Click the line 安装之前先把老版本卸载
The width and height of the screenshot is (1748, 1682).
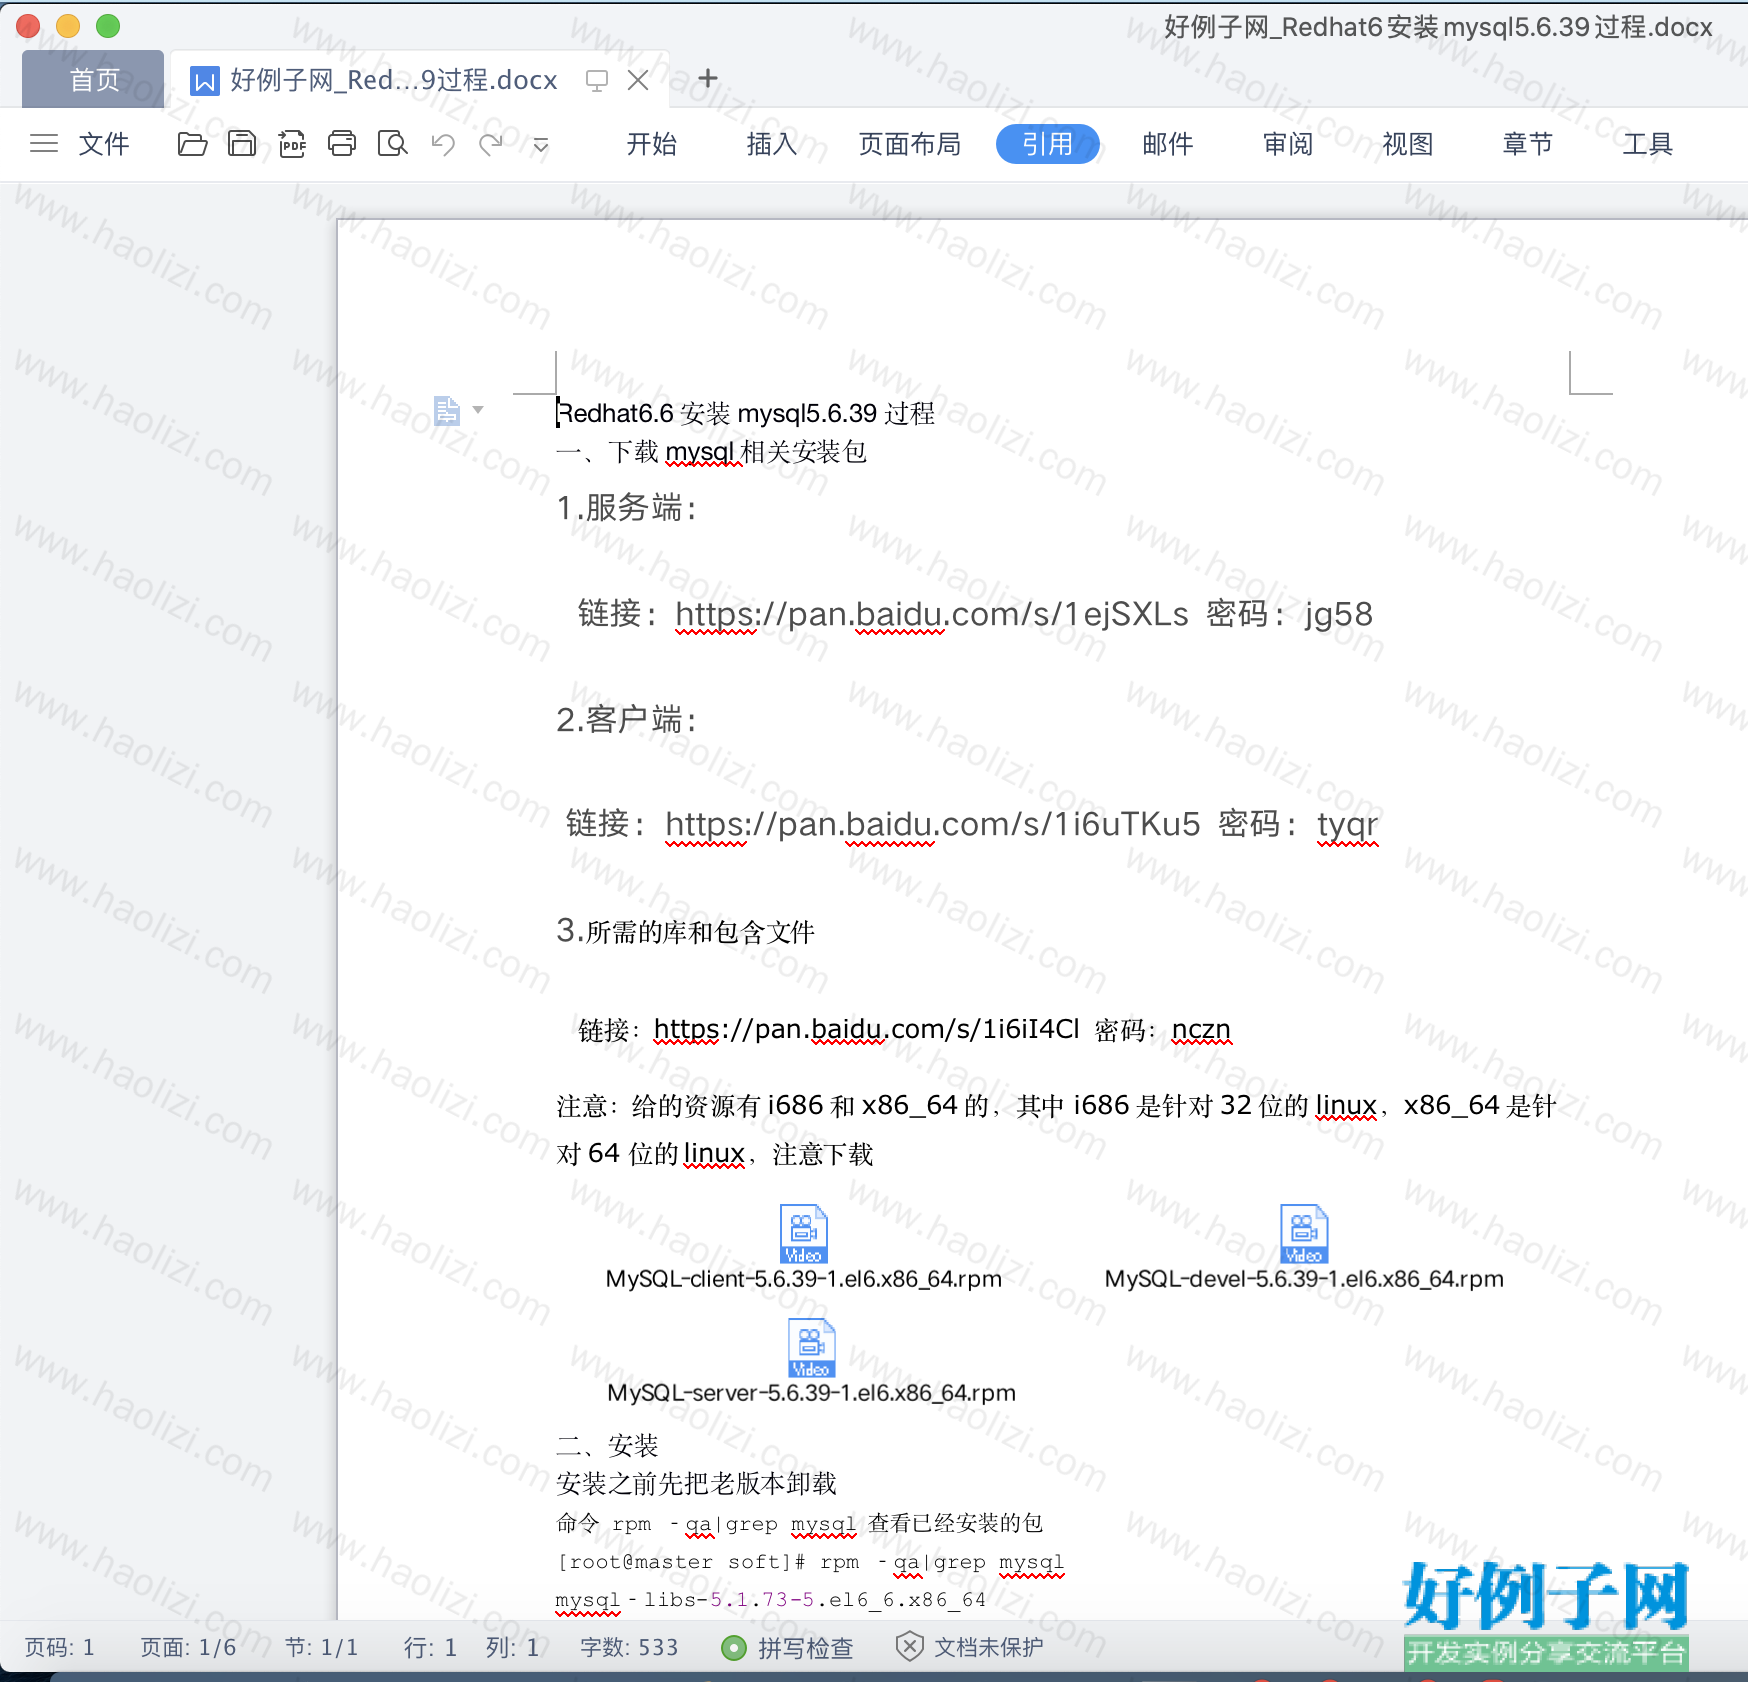pyautogui.click(x=696, y=1484)
